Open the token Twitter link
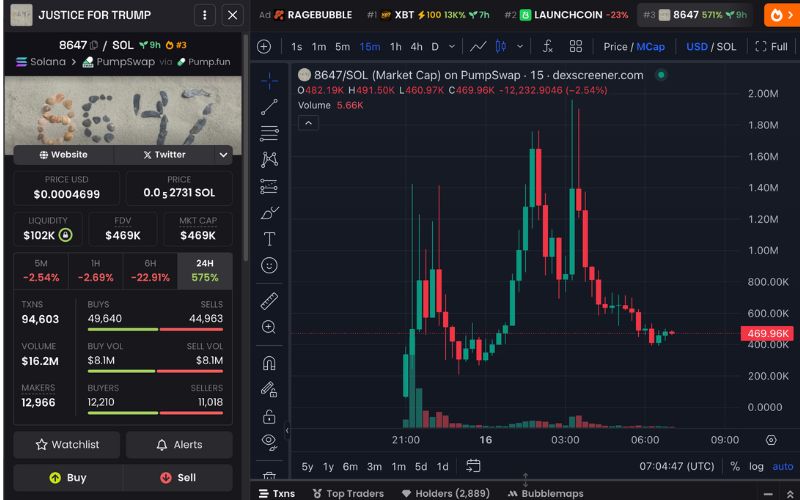Viewport: 800px width, 500px height. point(164,155)
